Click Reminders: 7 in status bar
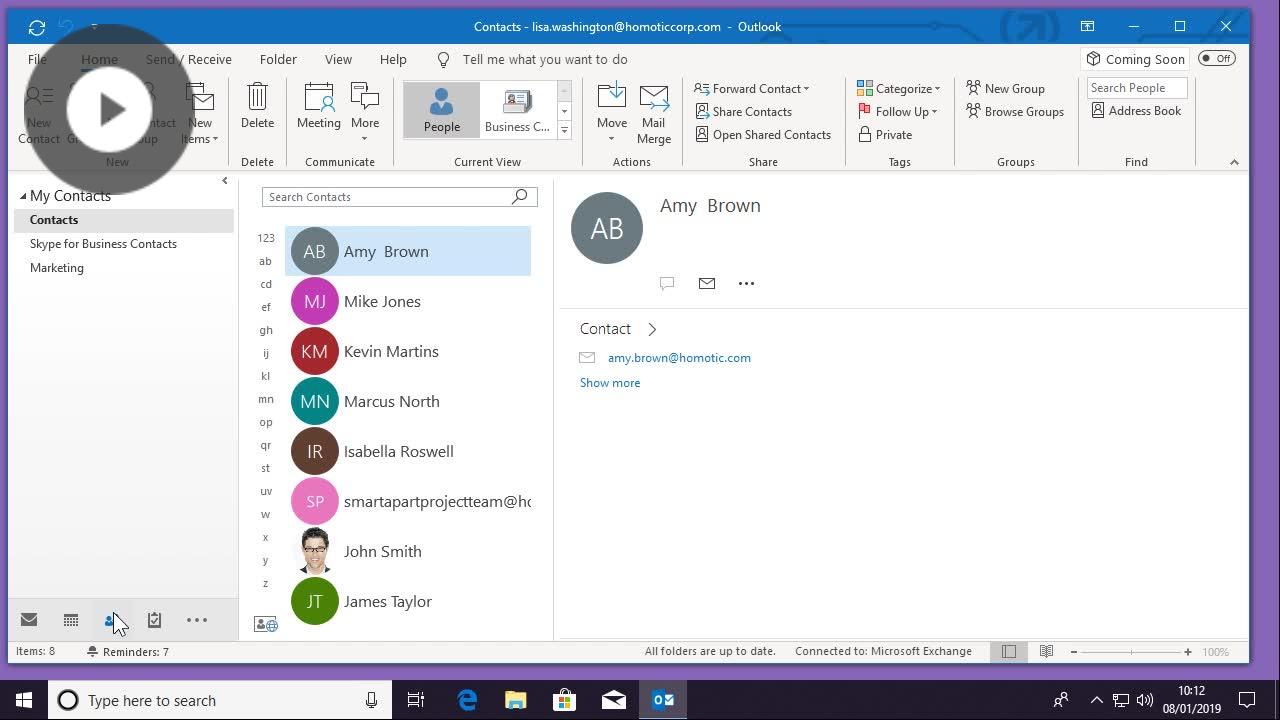This screenshot has height=720, width=1280. coord(128,652)
